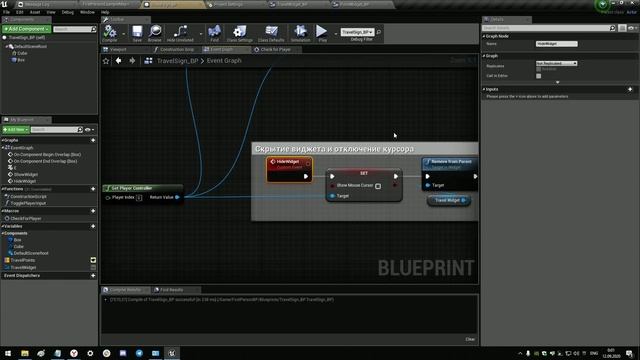Viewport: 640px width, 360px height.
Task: Click the Details search field
Action: pyautogui.click(x=546, y=28)
